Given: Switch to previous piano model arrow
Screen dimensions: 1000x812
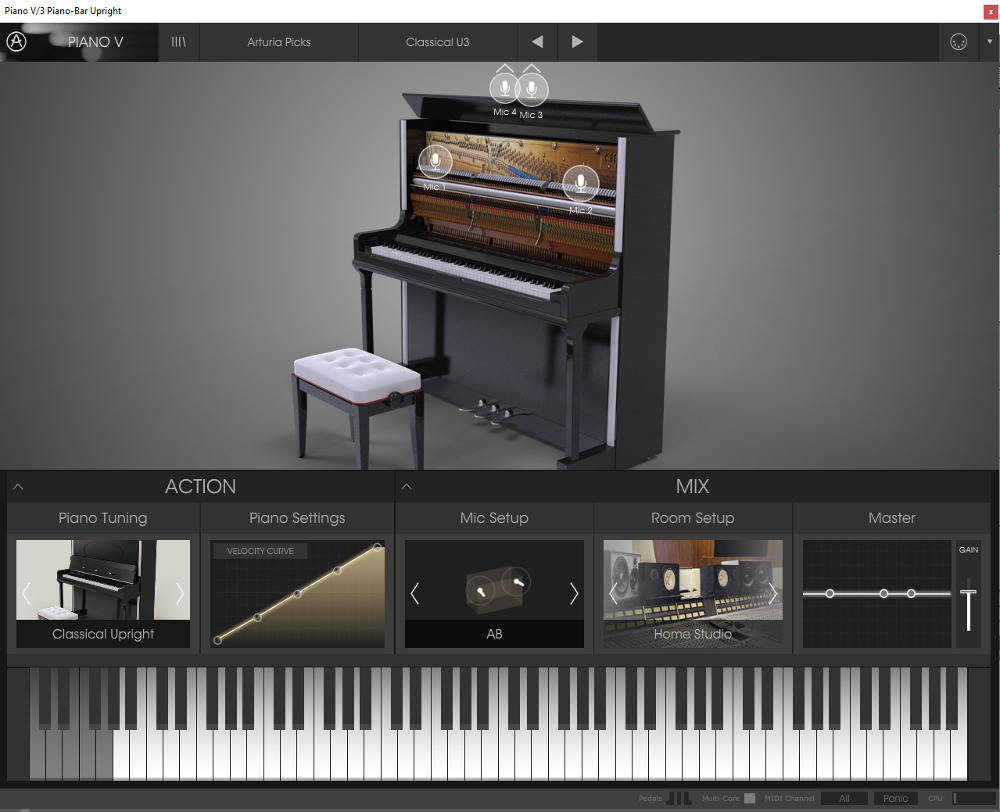Looking at the screenshot, I should click(x=26, y=593).
